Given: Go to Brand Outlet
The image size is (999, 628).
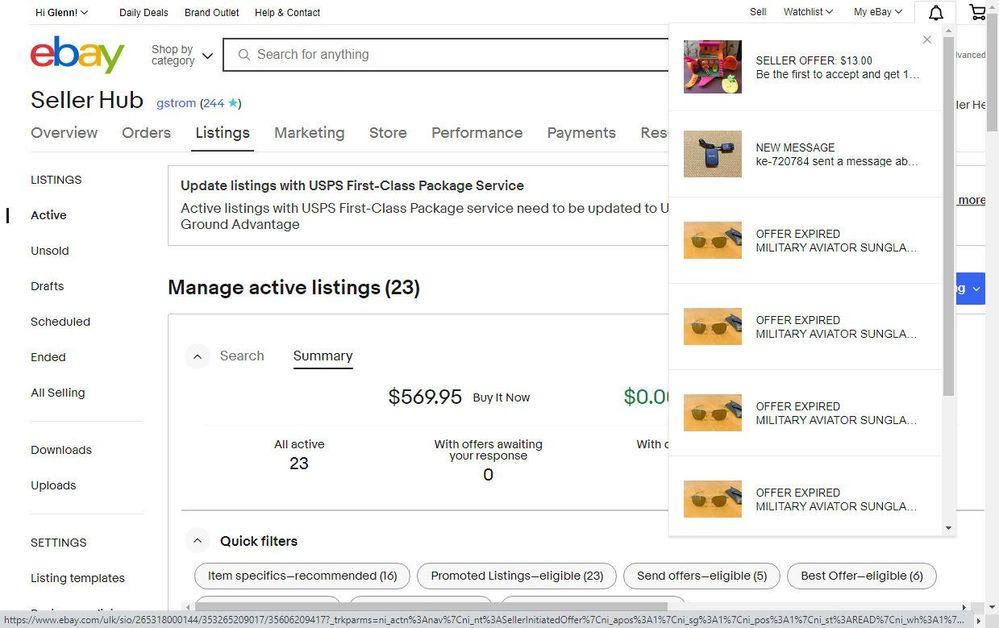Looking at the screenshot, I should (212, 12).
